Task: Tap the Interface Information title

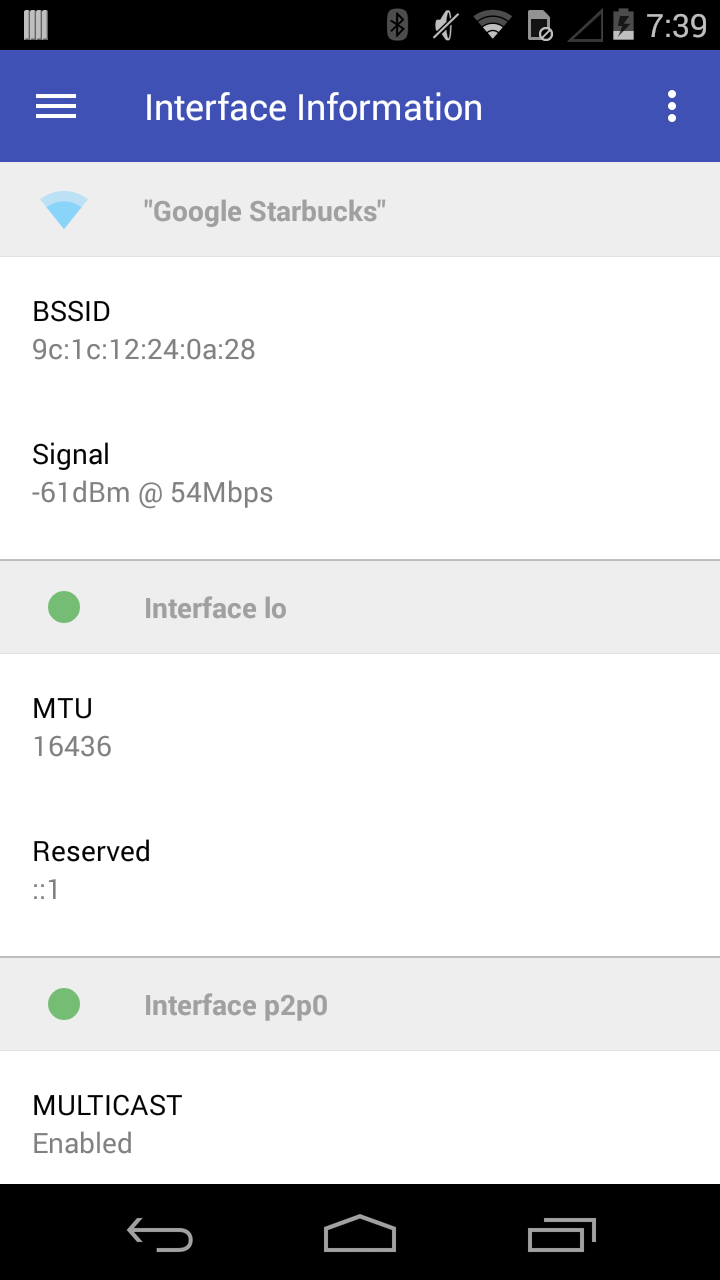Action: click(x=313, y=108)
